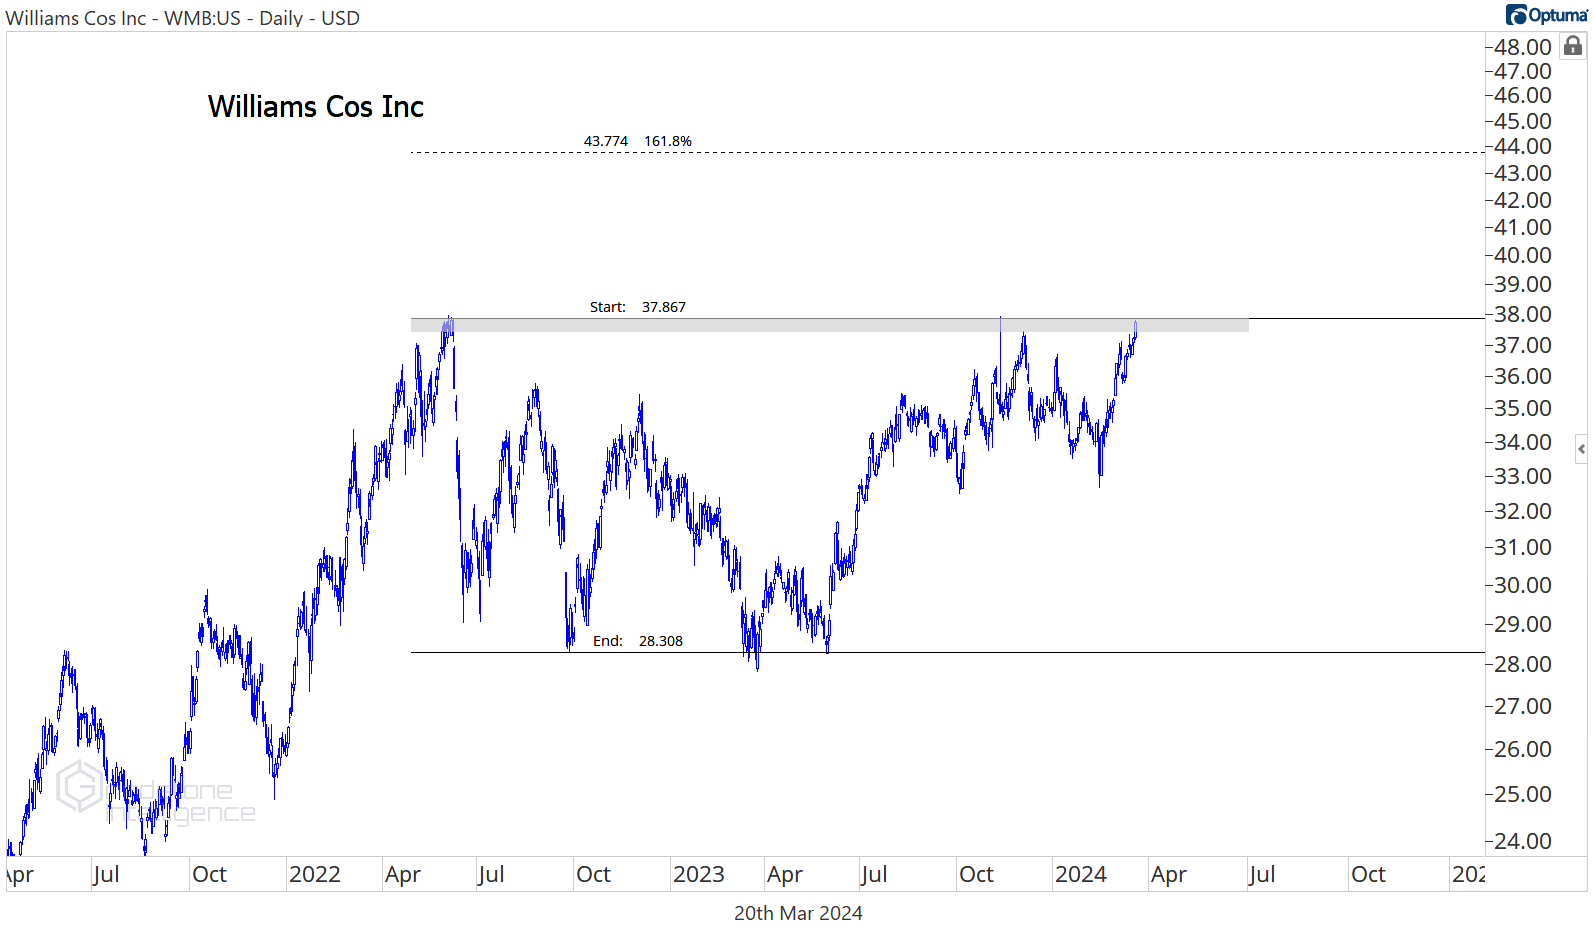Click the 33.00 price axis label
1594x928 pixels.
[x=1523, y=476]
